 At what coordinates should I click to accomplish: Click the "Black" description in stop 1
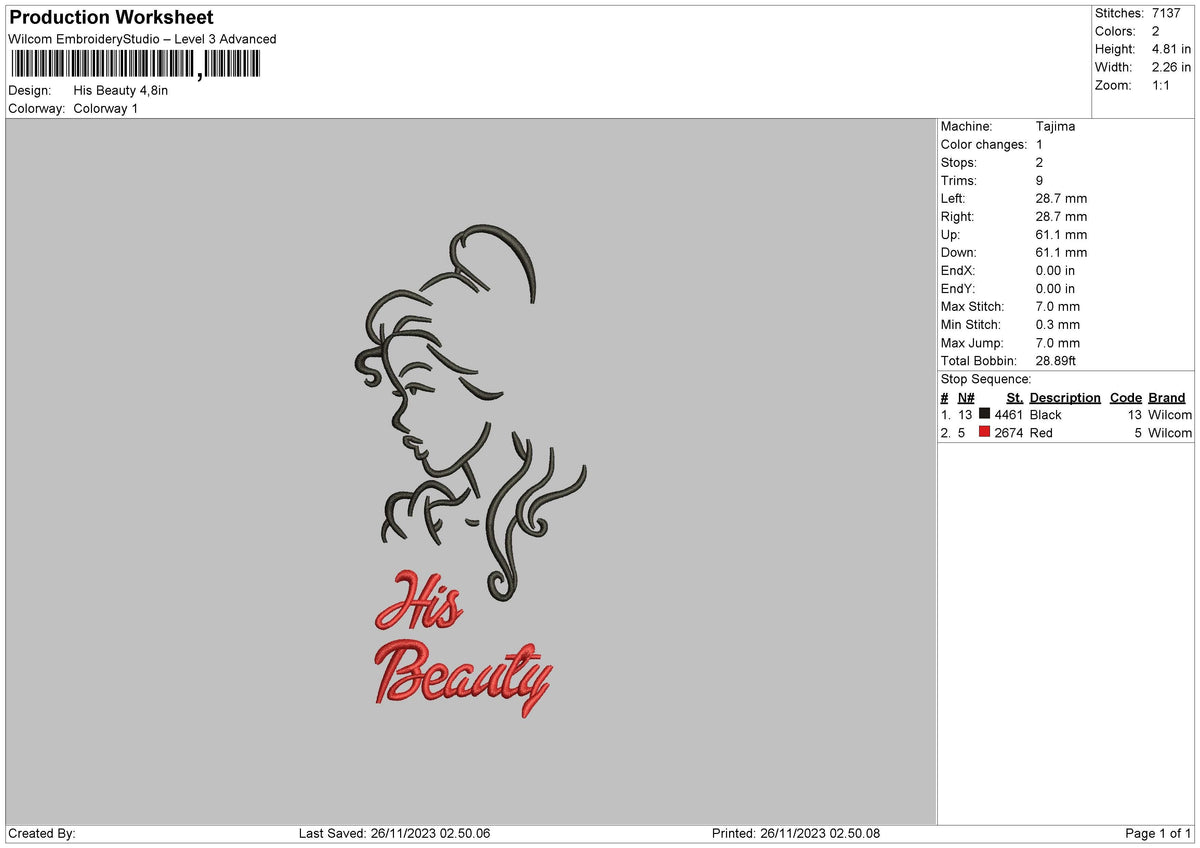(1045, 414)
